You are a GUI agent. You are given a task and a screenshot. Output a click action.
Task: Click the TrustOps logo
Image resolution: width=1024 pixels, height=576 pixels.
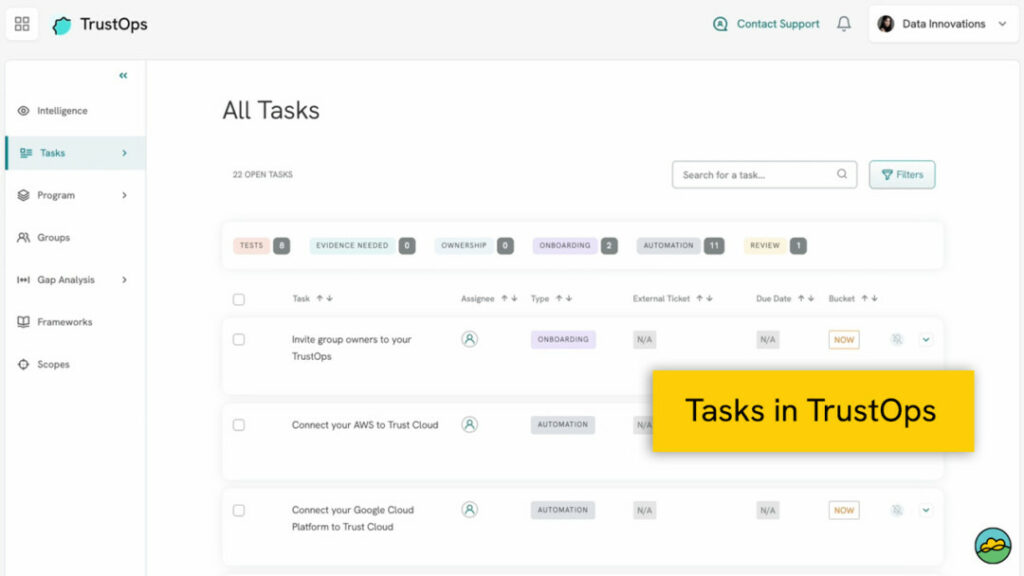[x=100, y=25]
